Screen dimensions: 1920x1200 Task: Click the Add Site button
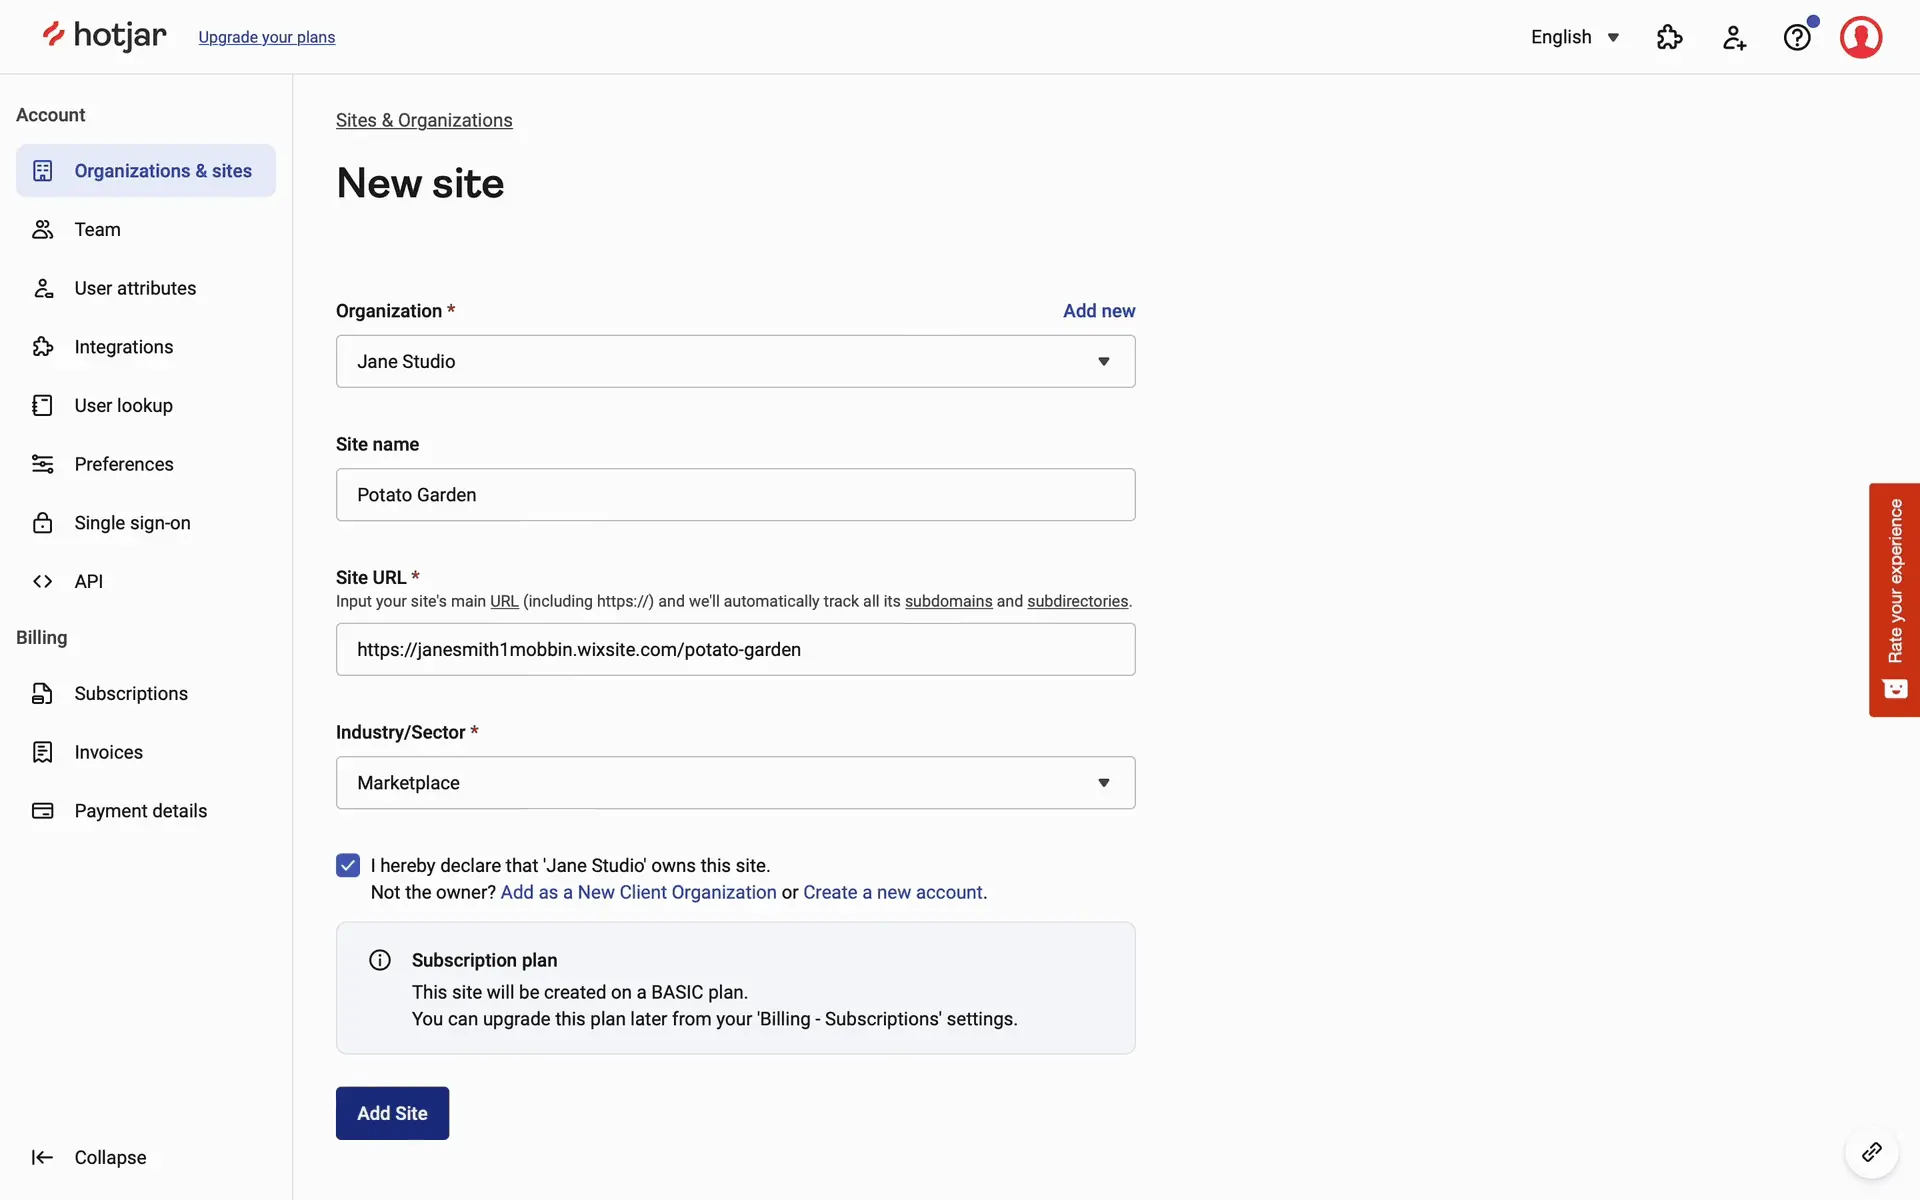tap(392, 1113)
